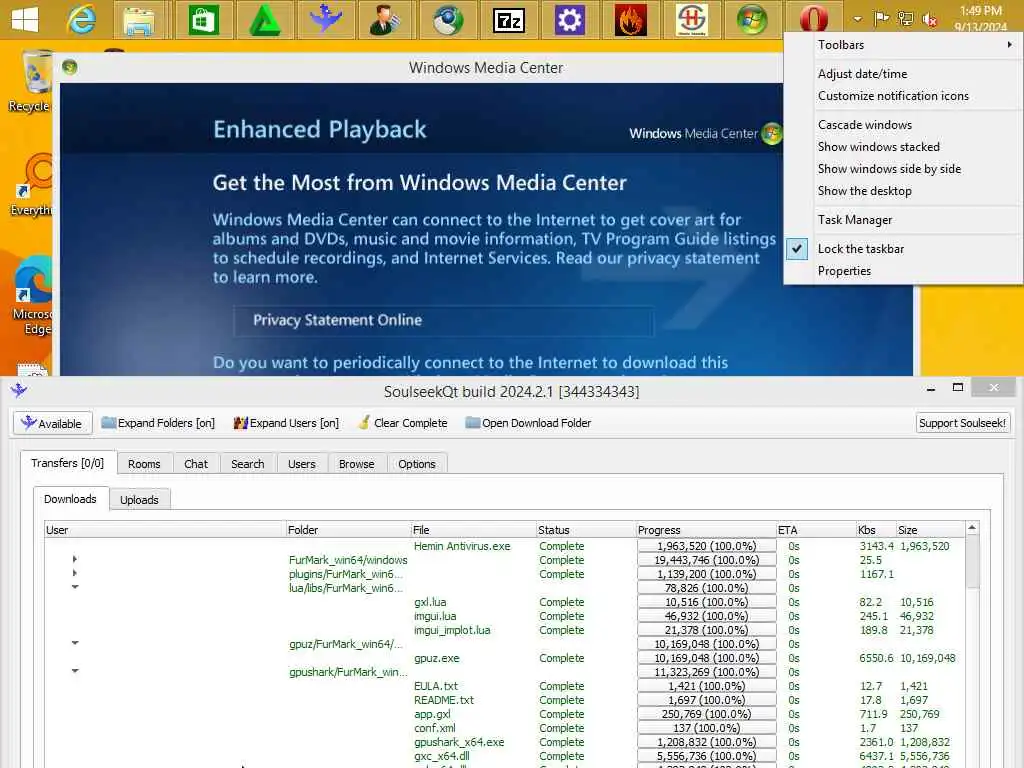Toggle Expand Users [on]

click(287, 423)
